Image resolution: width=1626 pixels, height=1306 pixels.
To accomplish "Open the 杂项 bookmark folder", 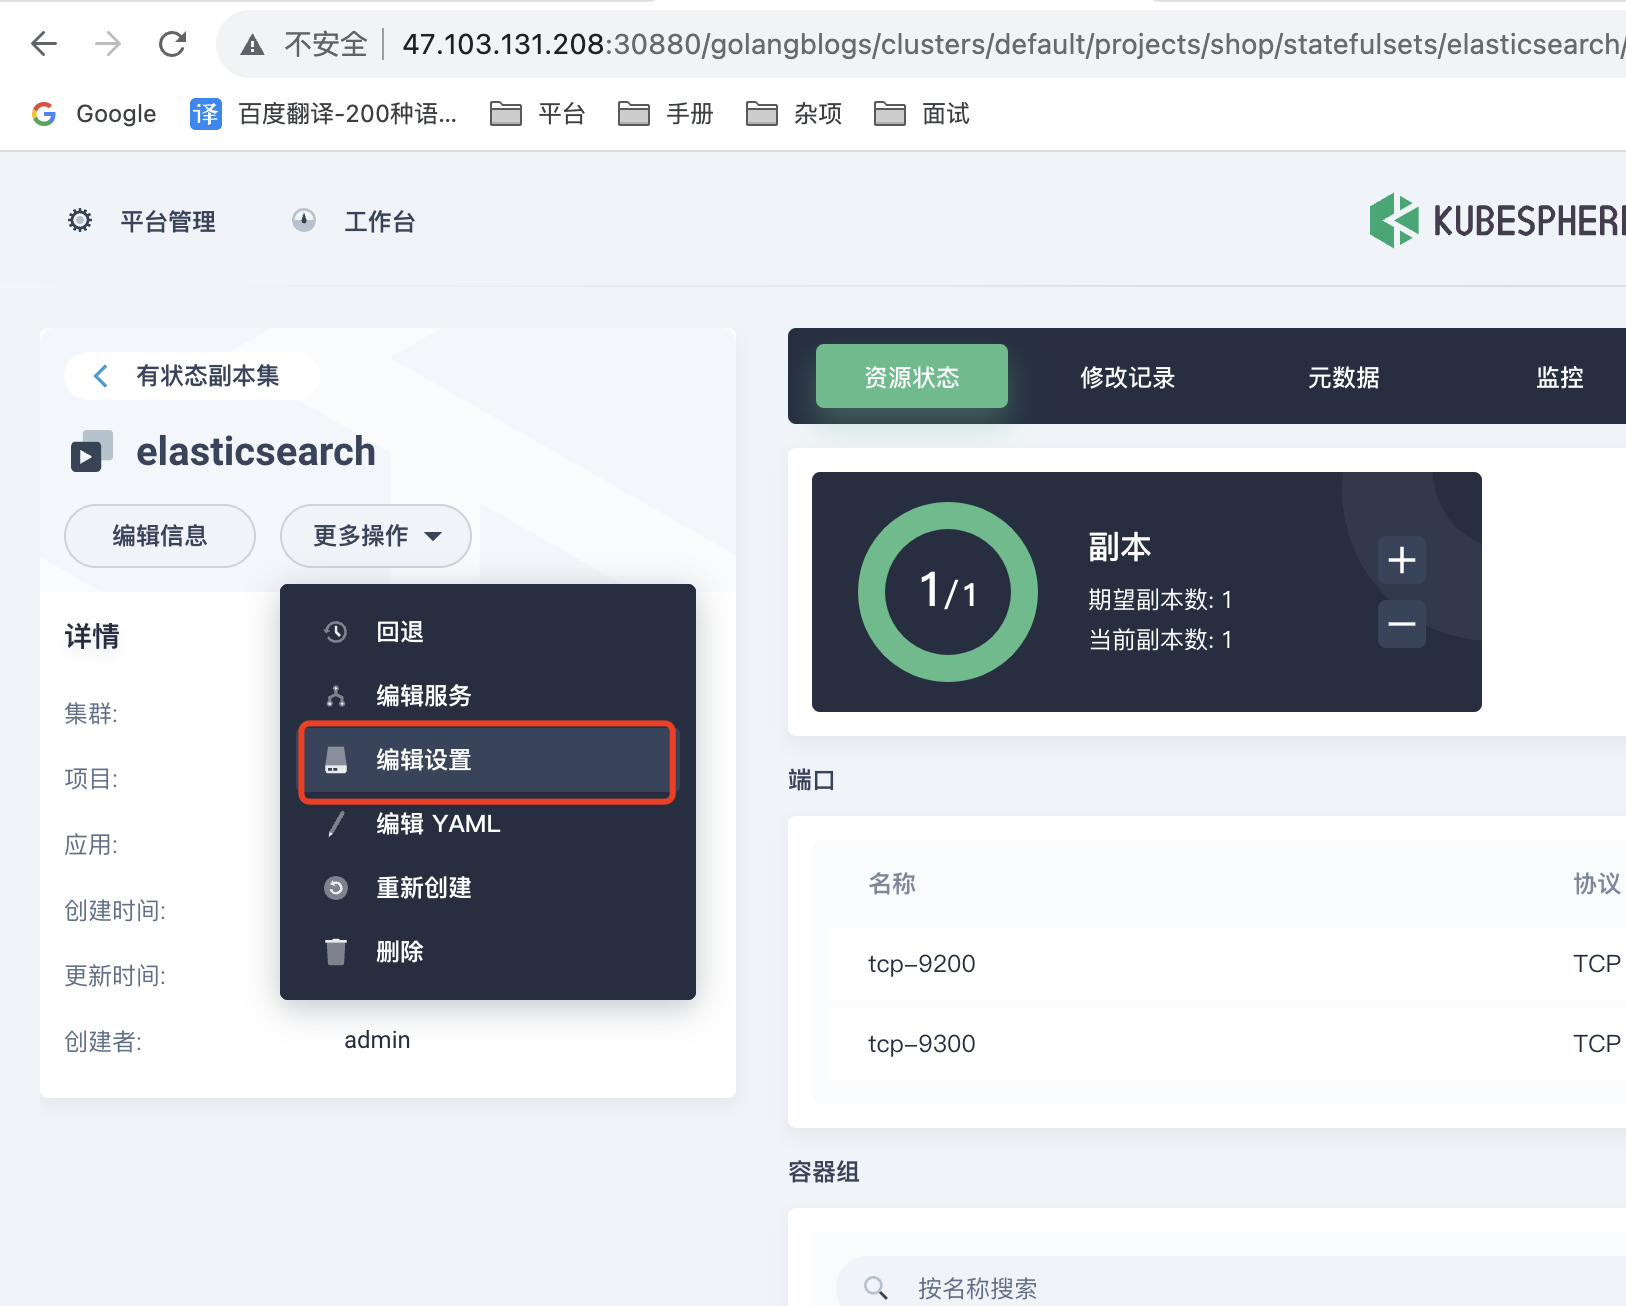I will (x=794, y=114).
